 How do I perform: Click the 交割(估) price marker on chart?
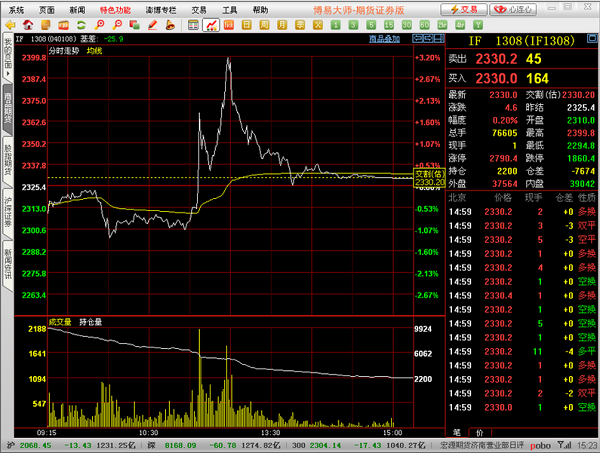(430, 178)
